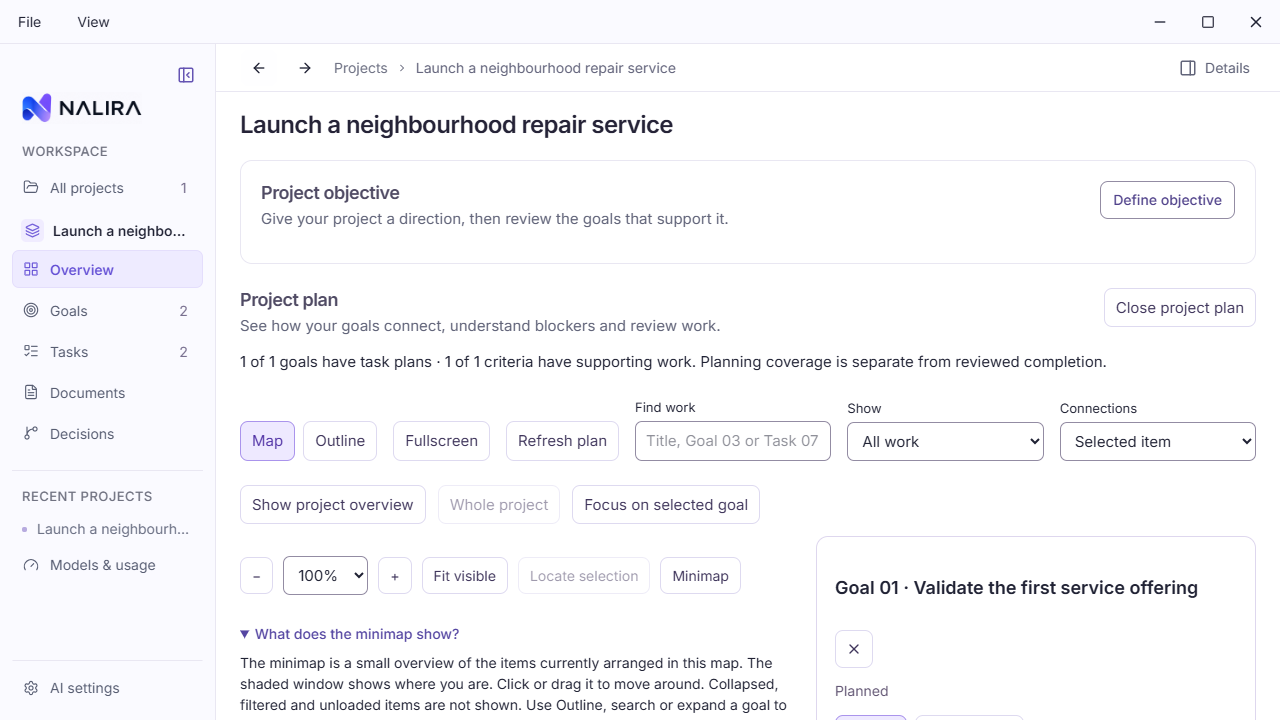The image size is (1280, 720).
Task: Click the AI settings gear icon
Action: [x=31, y=688]
